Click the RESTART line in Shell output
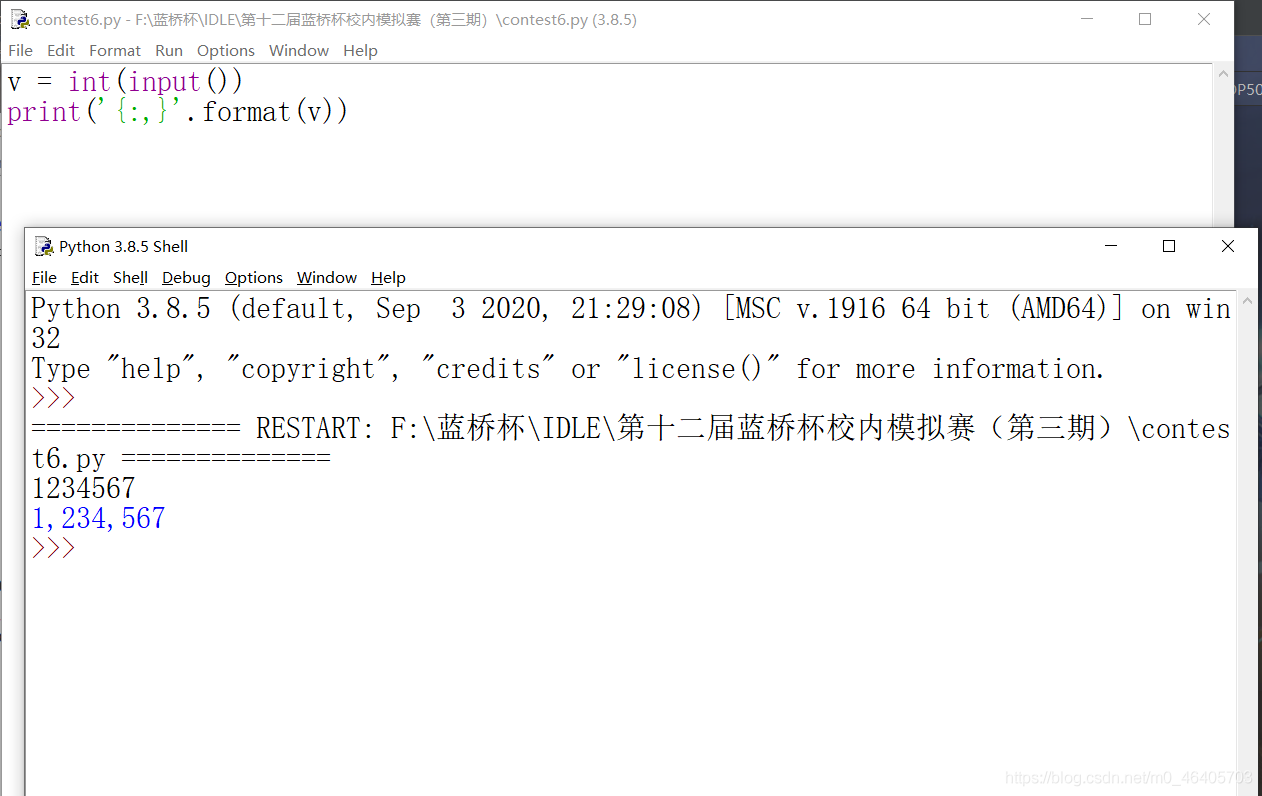 click(631, 443)
